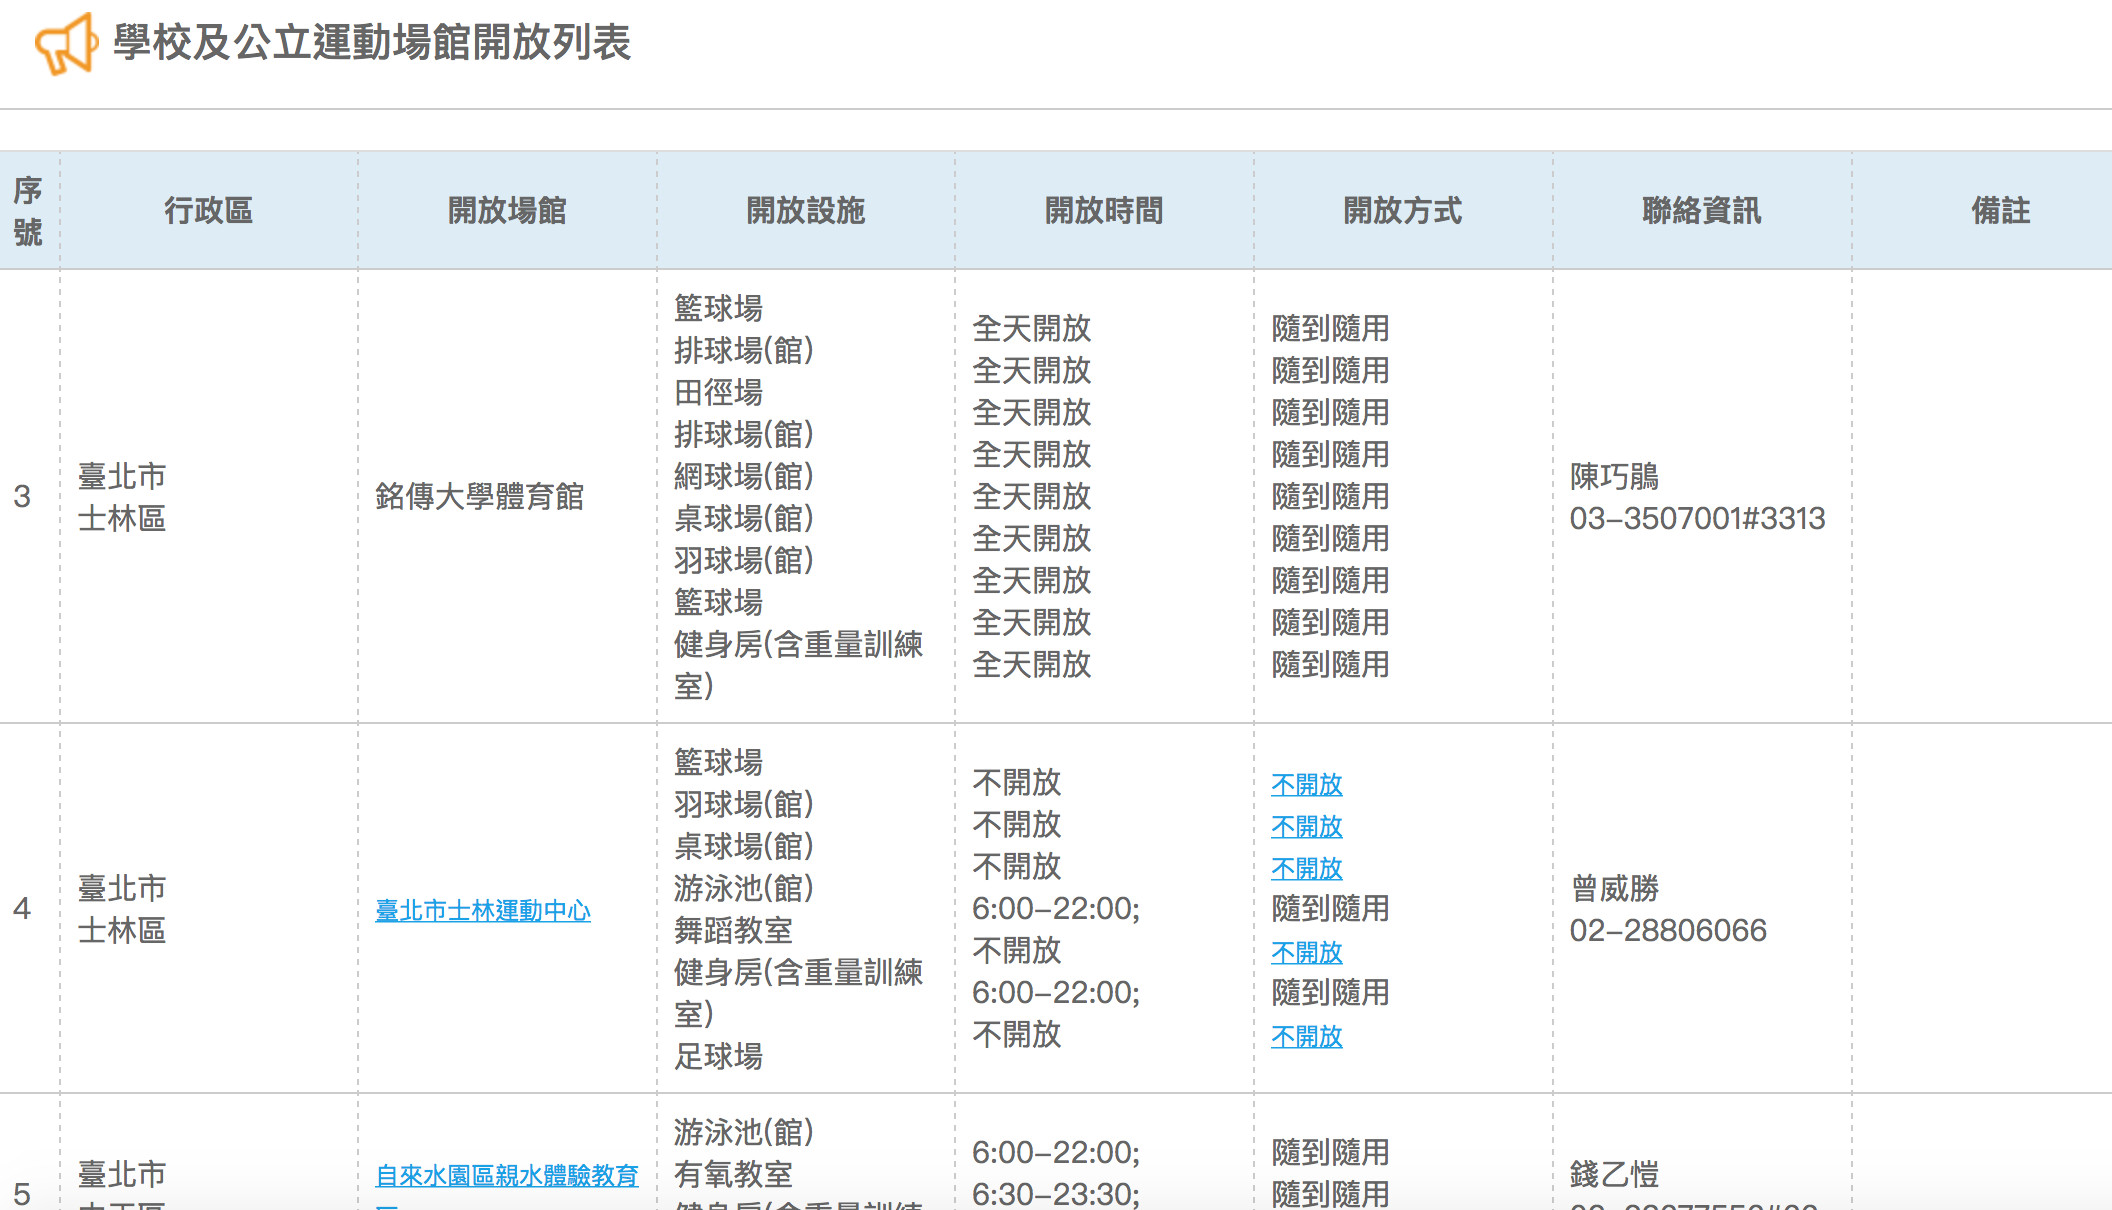The height and width of the screenshot is (1210, 2112).
Task: Select contact name 陳巧鵑
Action: coord(1614,476)
